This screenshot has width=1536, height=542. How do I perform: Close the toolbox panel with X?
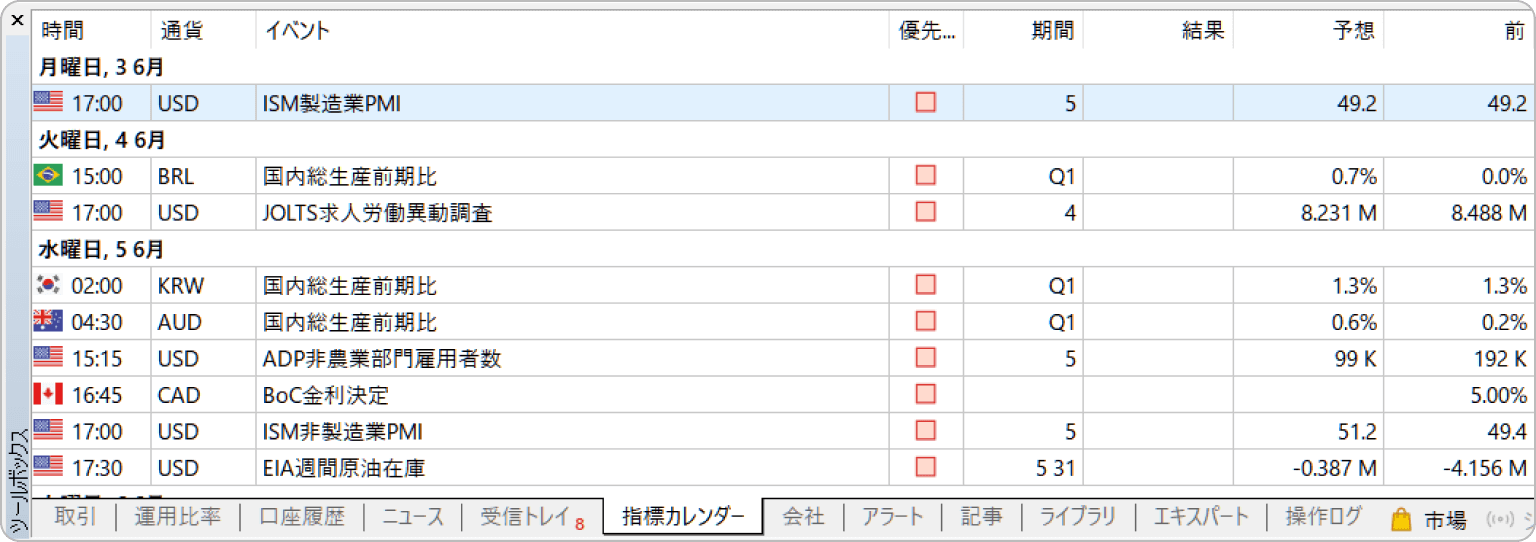16,19
